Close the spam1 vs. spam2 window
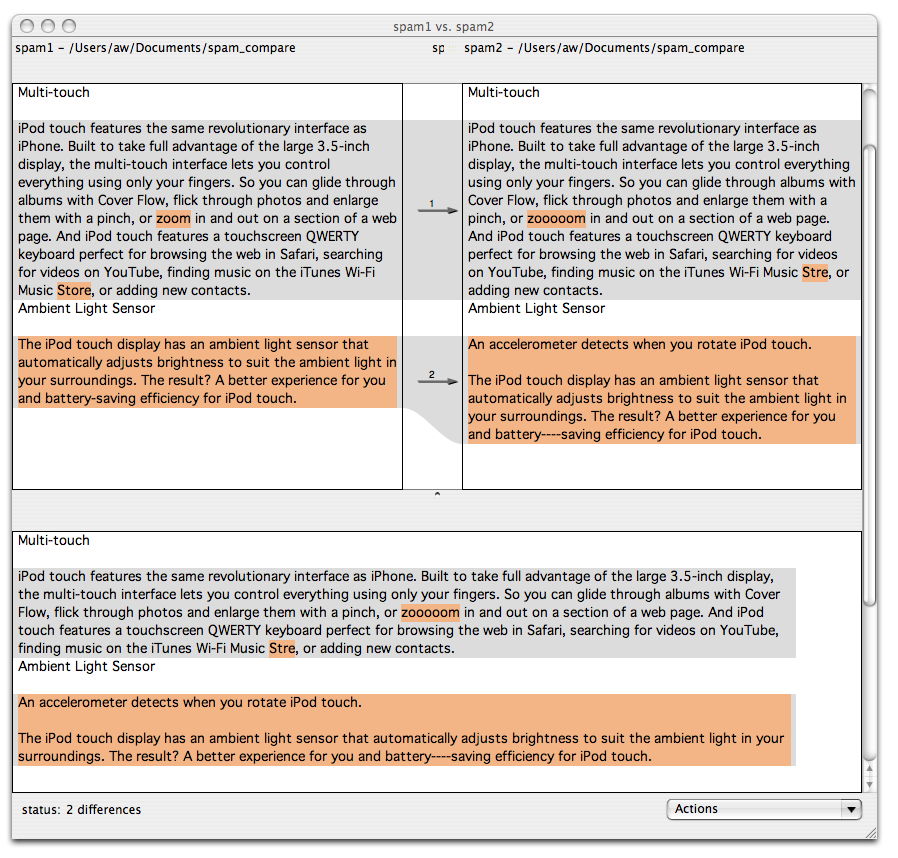This screenshot has width=898, height=858. (27, 26)
